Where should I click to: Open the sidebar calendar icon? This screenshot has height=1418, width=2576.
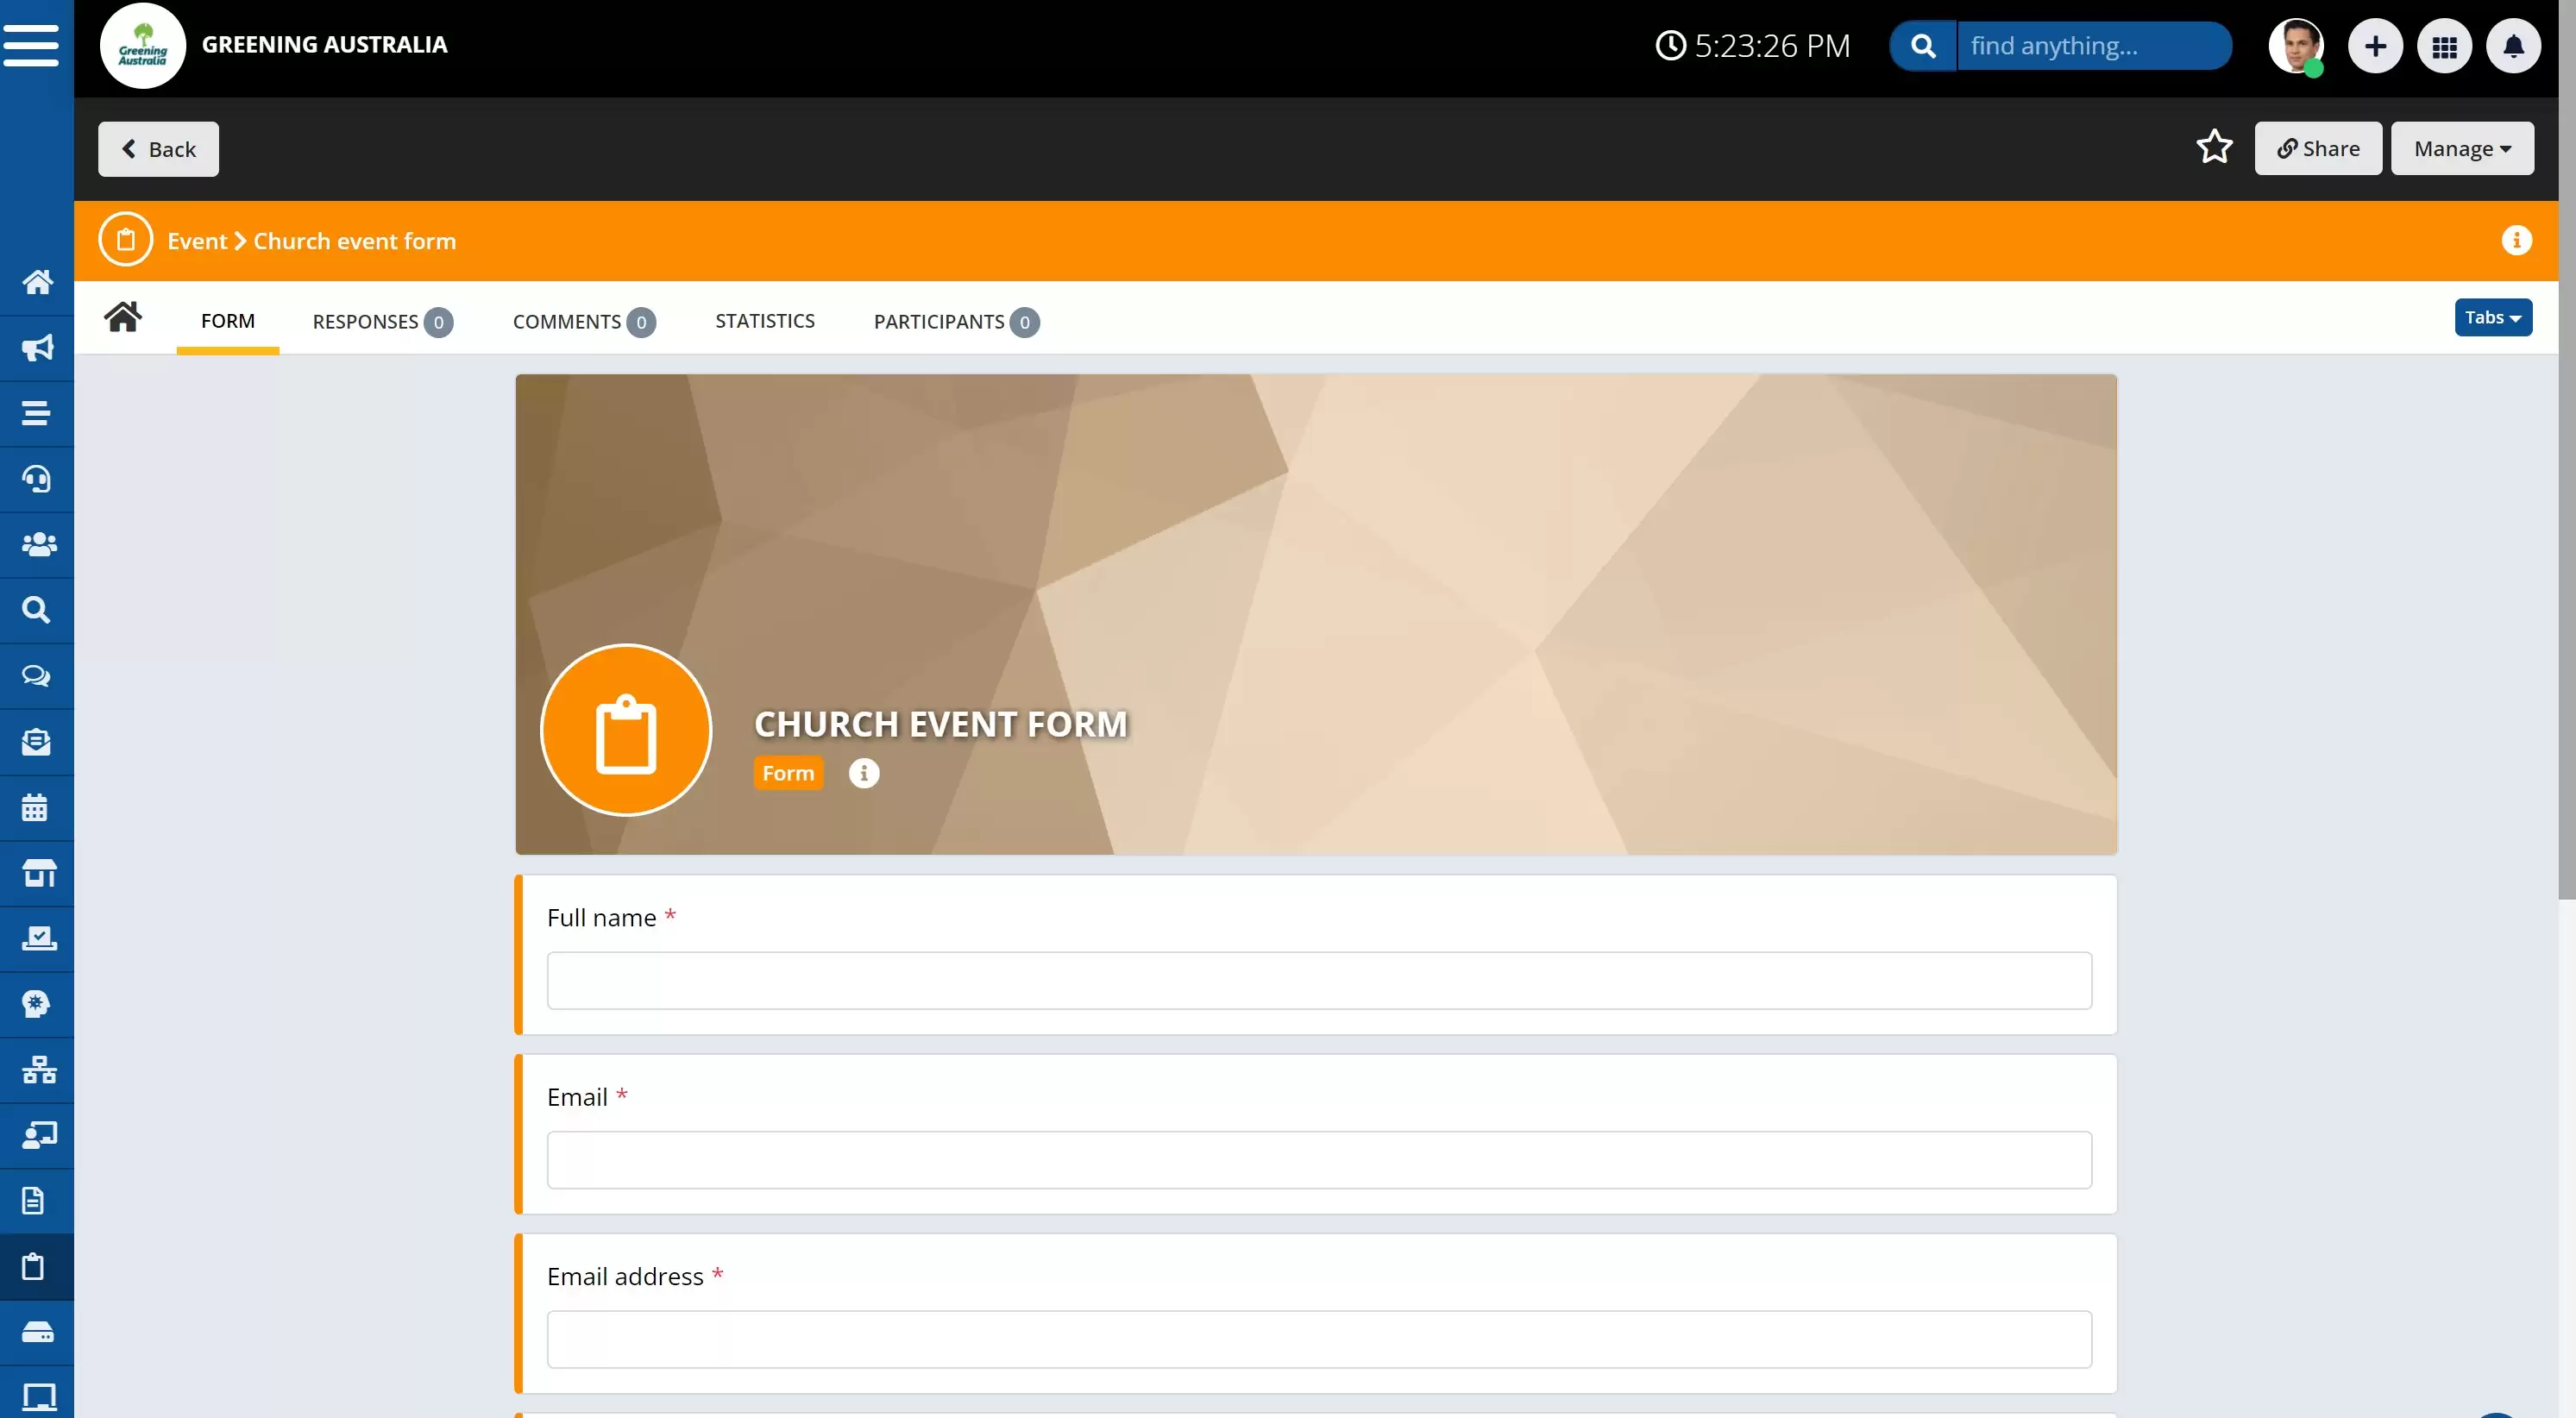(x=37, y=807)
